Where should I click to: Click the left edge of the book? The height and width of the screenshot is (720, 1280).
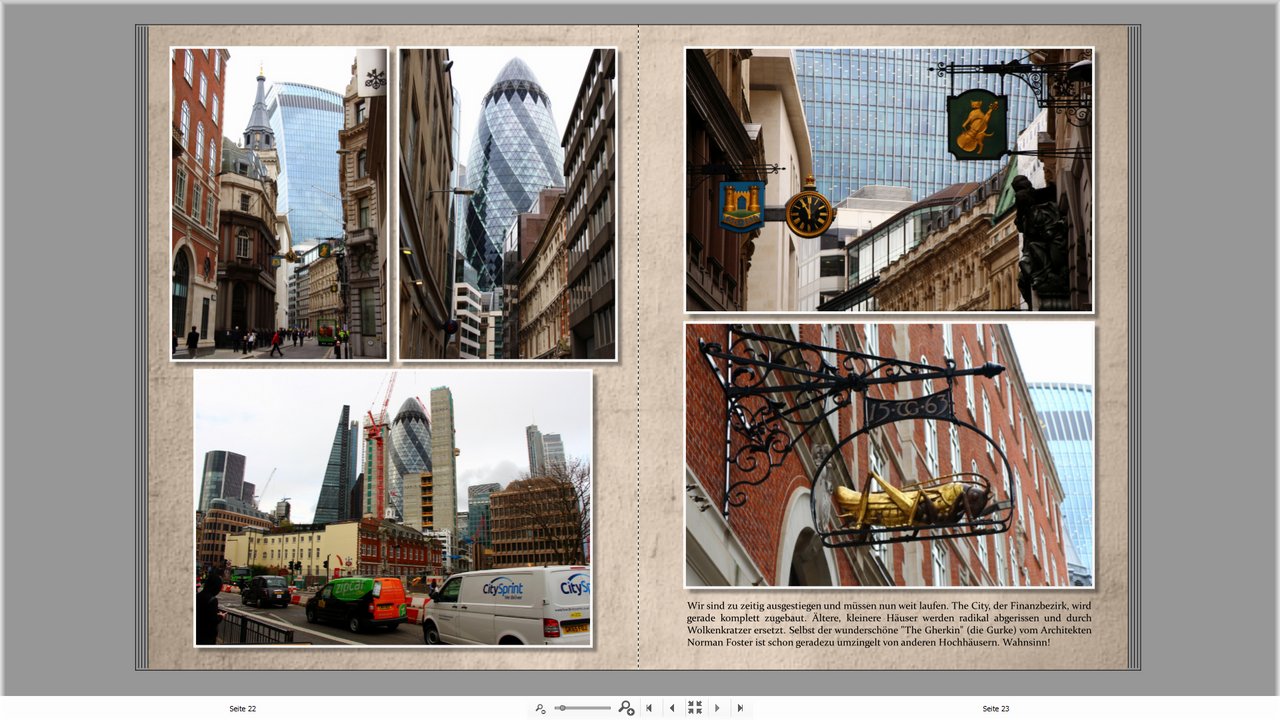[x=142, y=348]
